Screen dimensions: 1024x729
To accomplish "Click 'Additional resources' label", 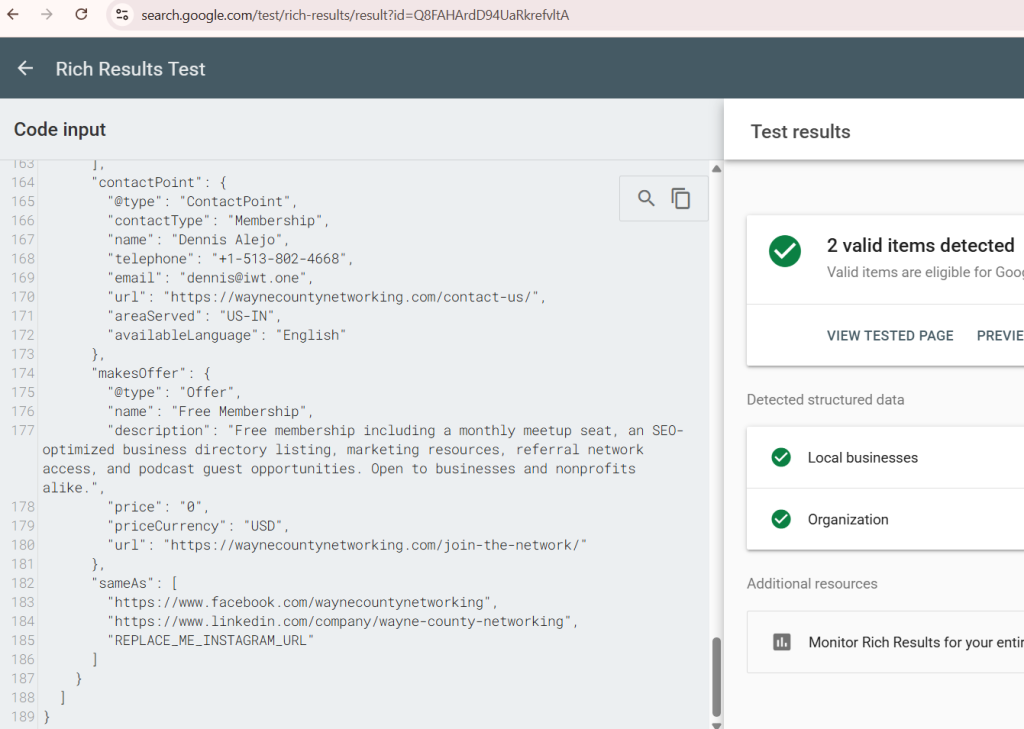I will coord(812,583).
